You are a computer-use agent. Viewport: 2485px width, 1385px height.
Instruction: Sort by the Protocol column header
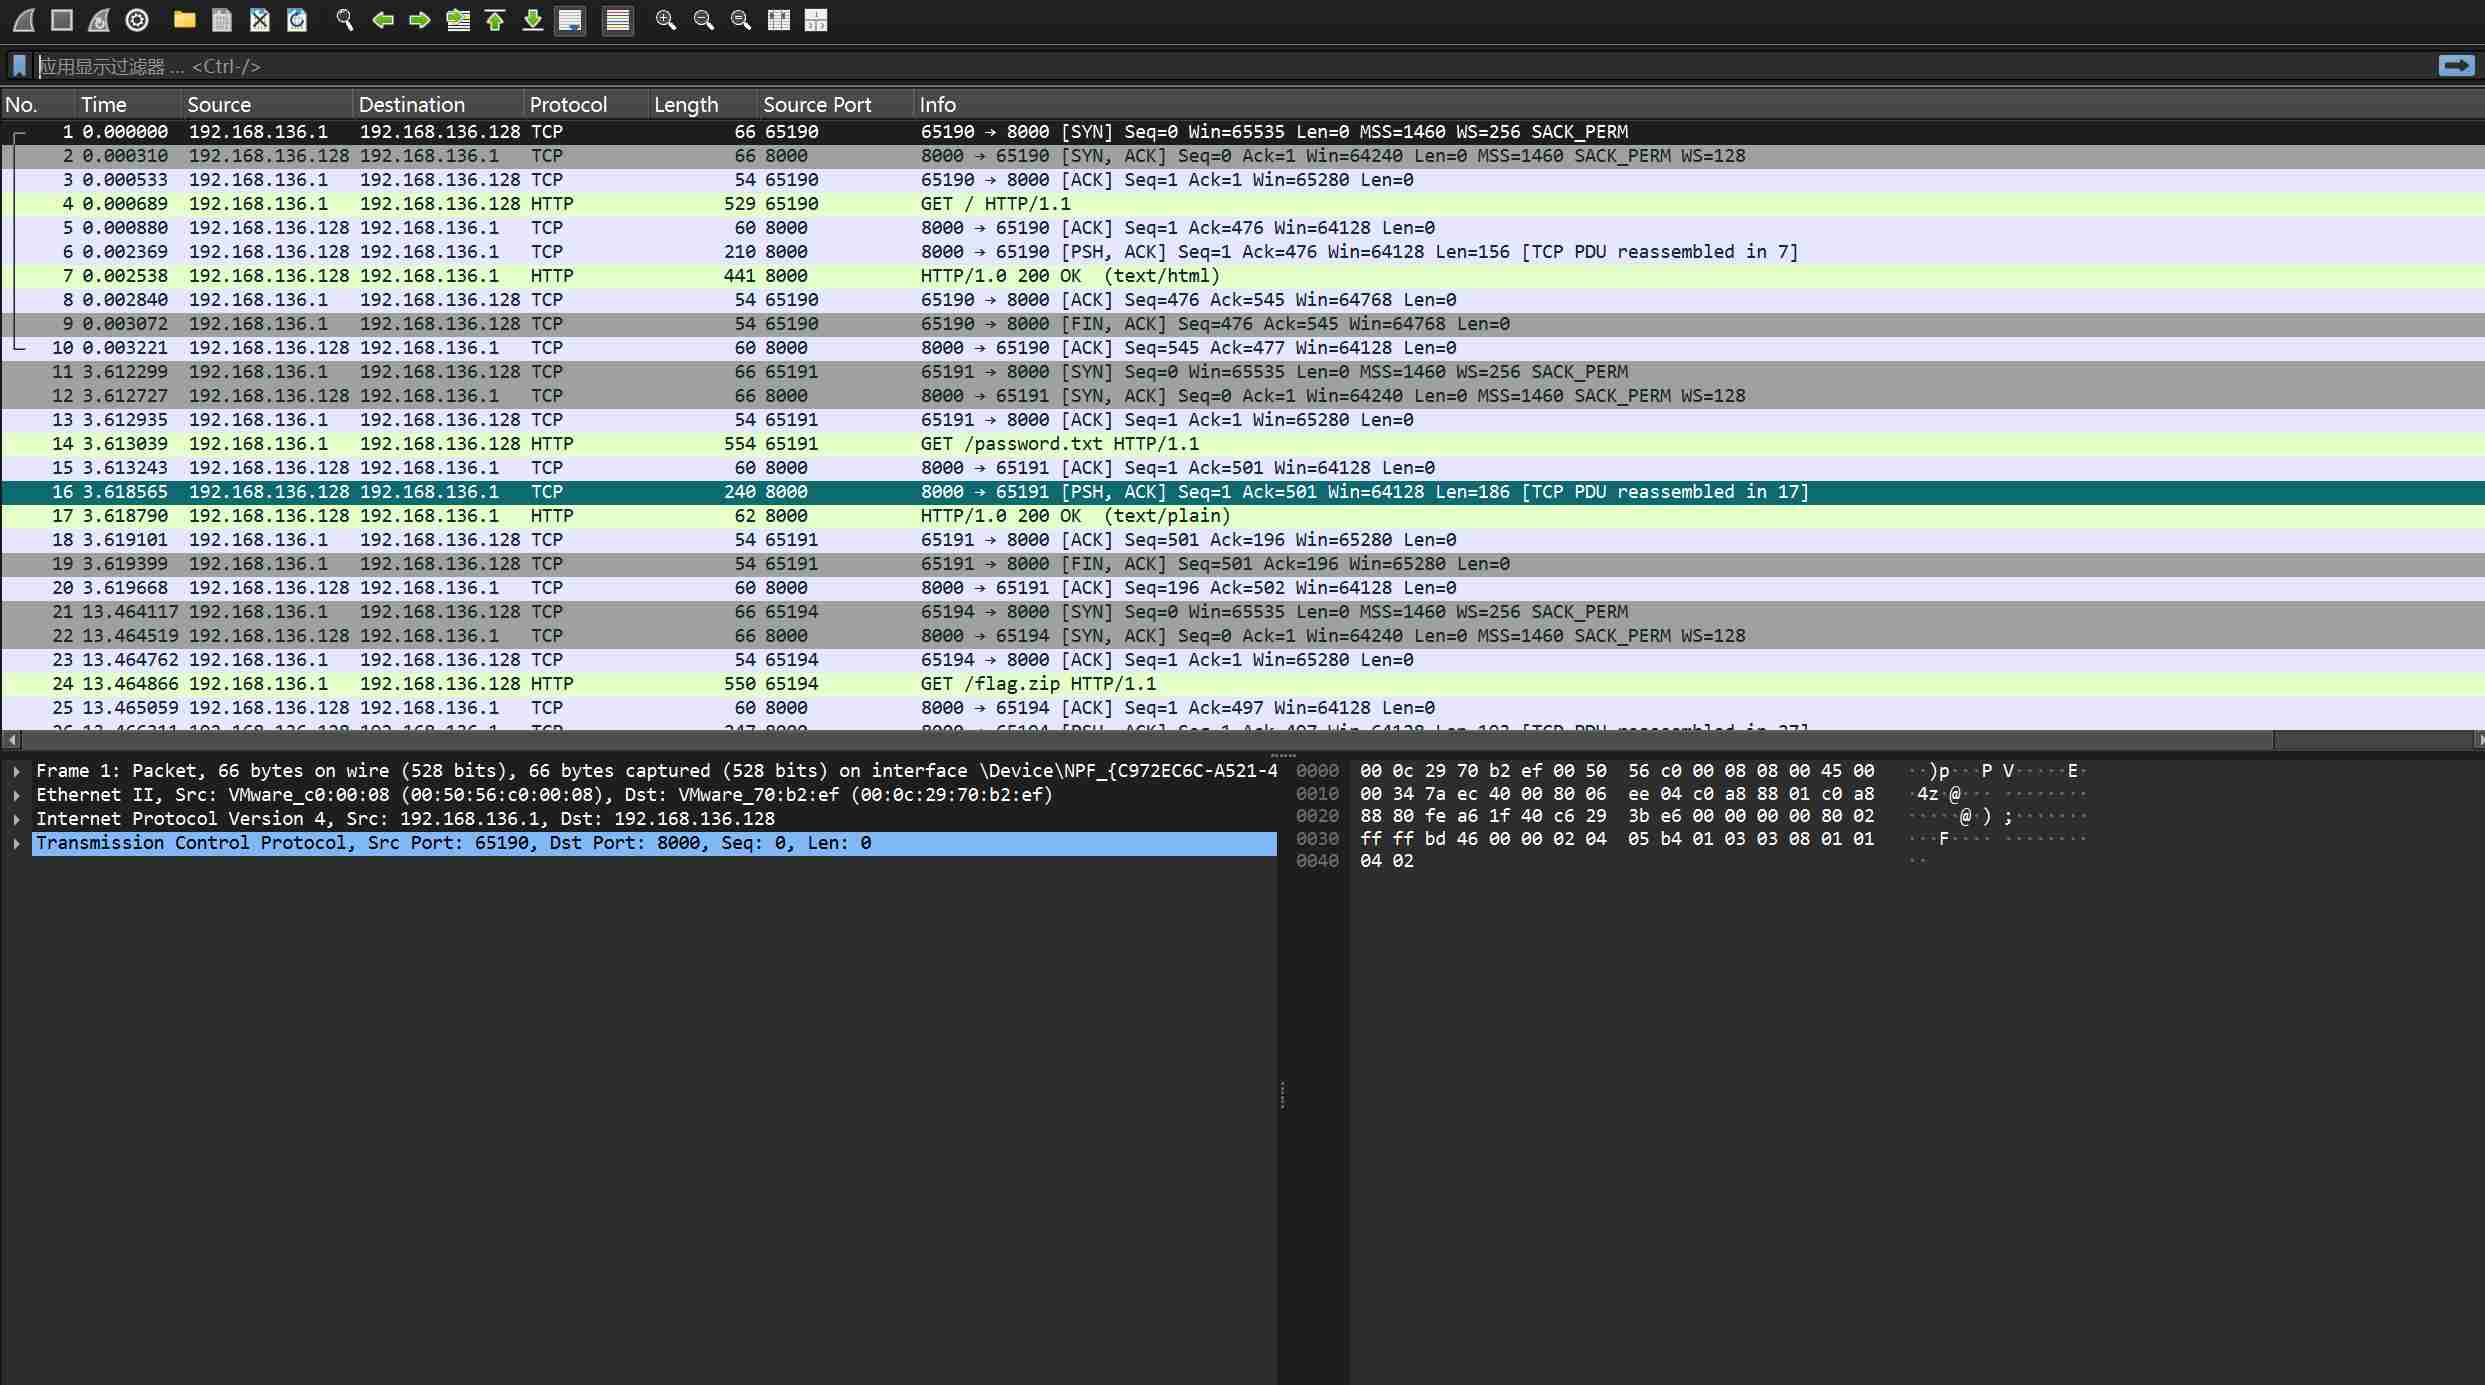pyautogui.click(x=568, y=105)
